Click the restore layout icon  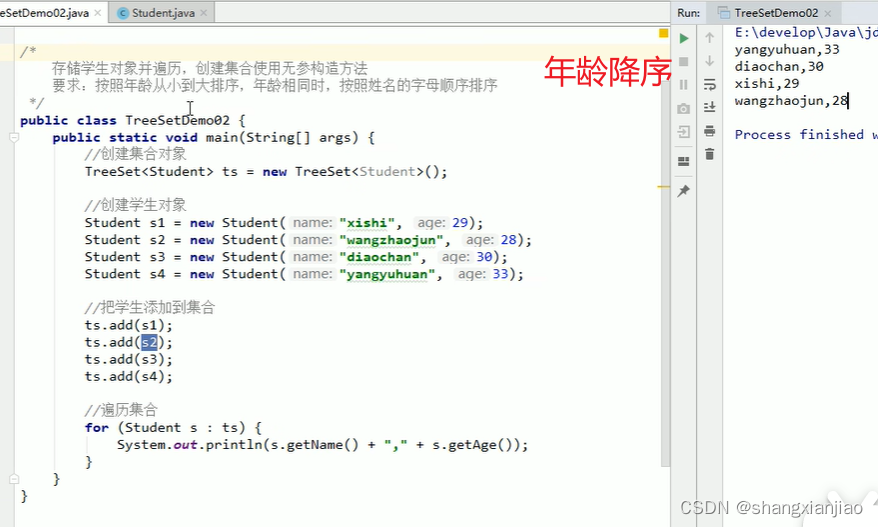[x=684, y=161]
